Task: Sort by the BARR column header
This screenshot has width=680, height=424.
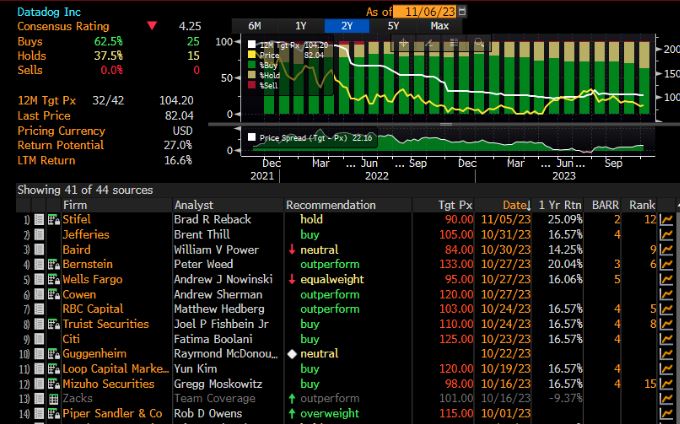Action: pos(605,205)
